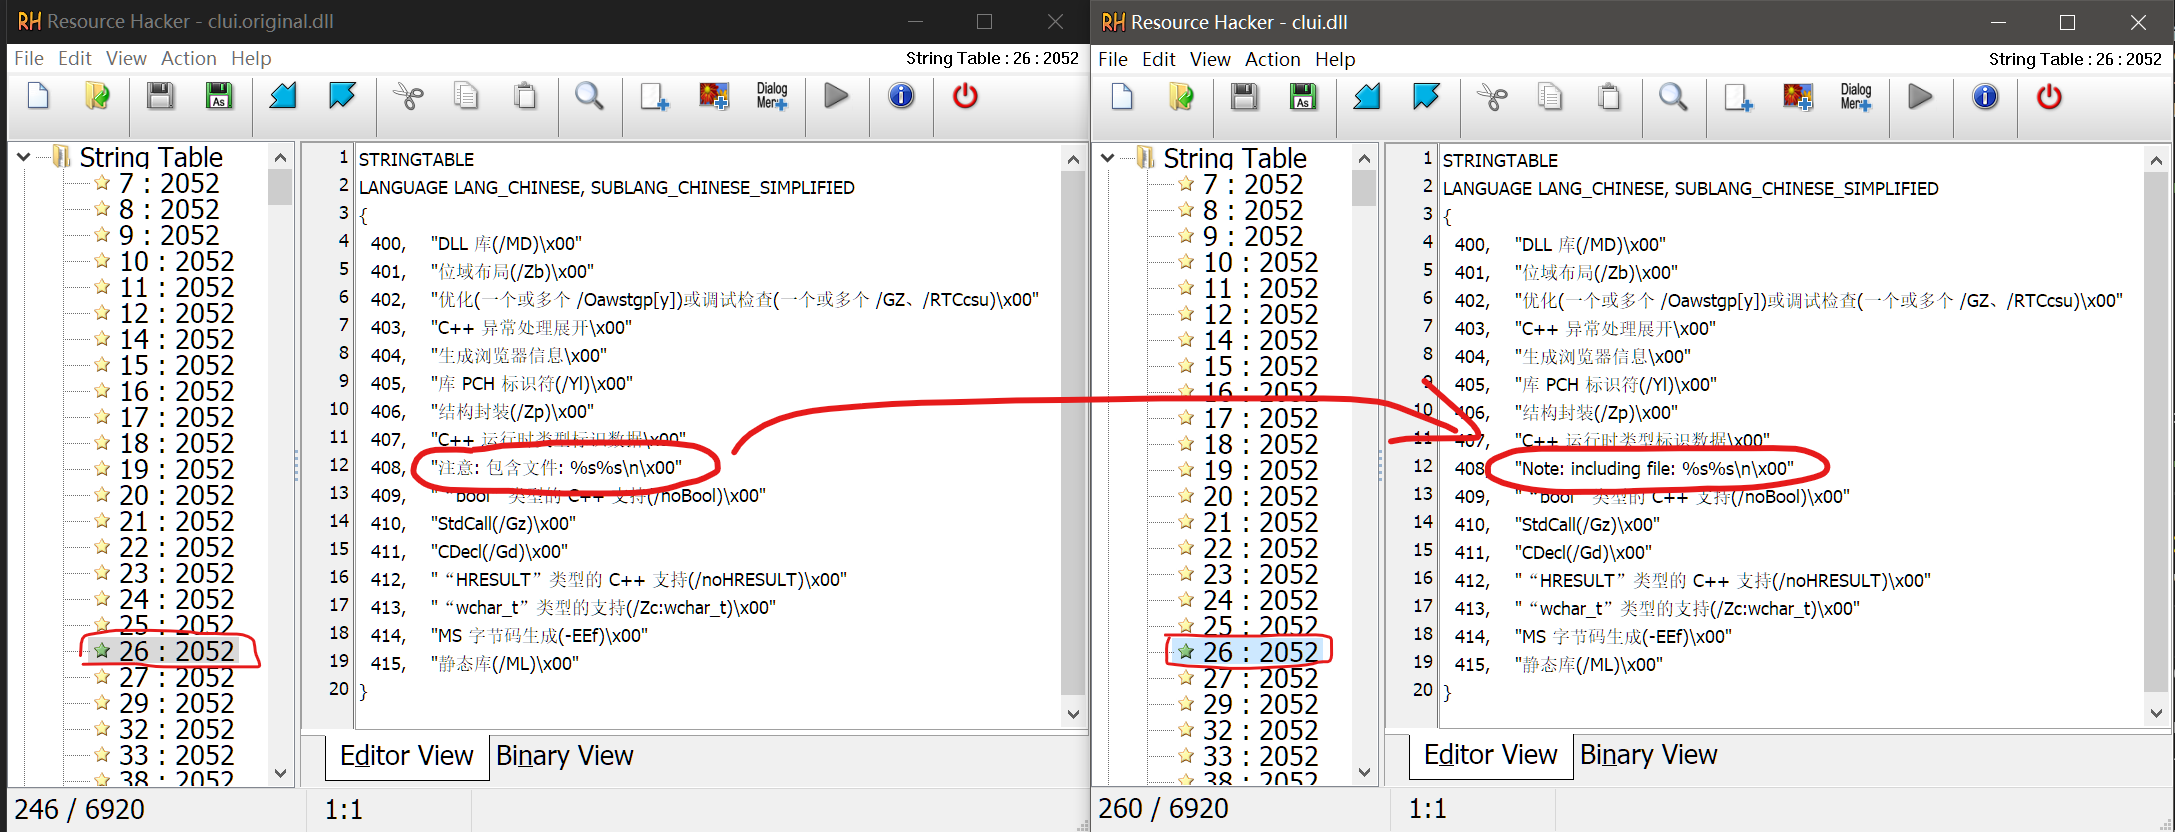Viewport: 2175px width, 832px height.
Task: Click New file icon in clui.original.dll window
Action: [38, 97]
